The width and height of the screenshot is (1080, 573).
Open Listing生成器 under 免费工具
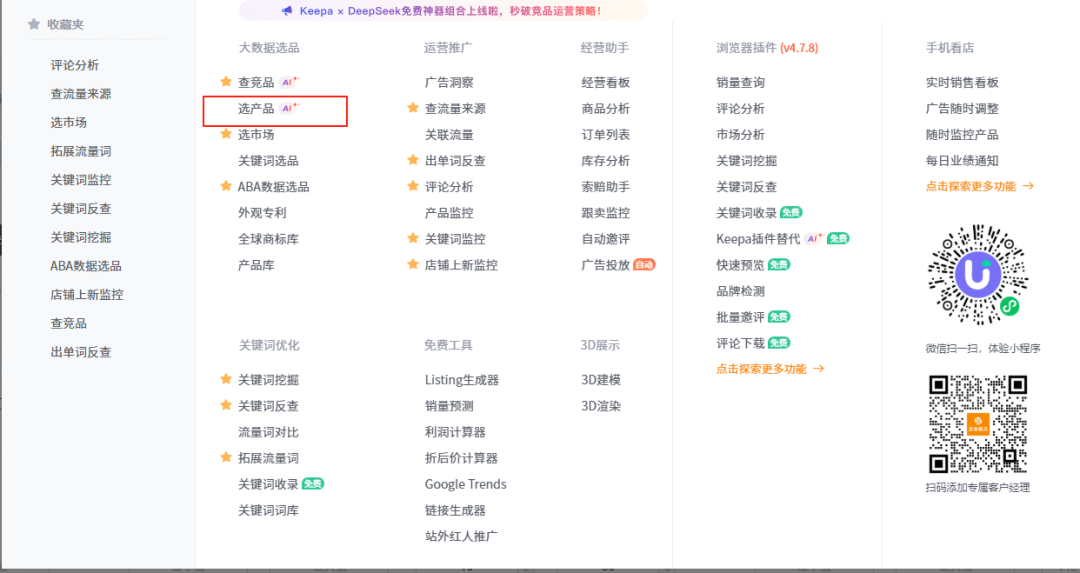(x=461, y=379)
